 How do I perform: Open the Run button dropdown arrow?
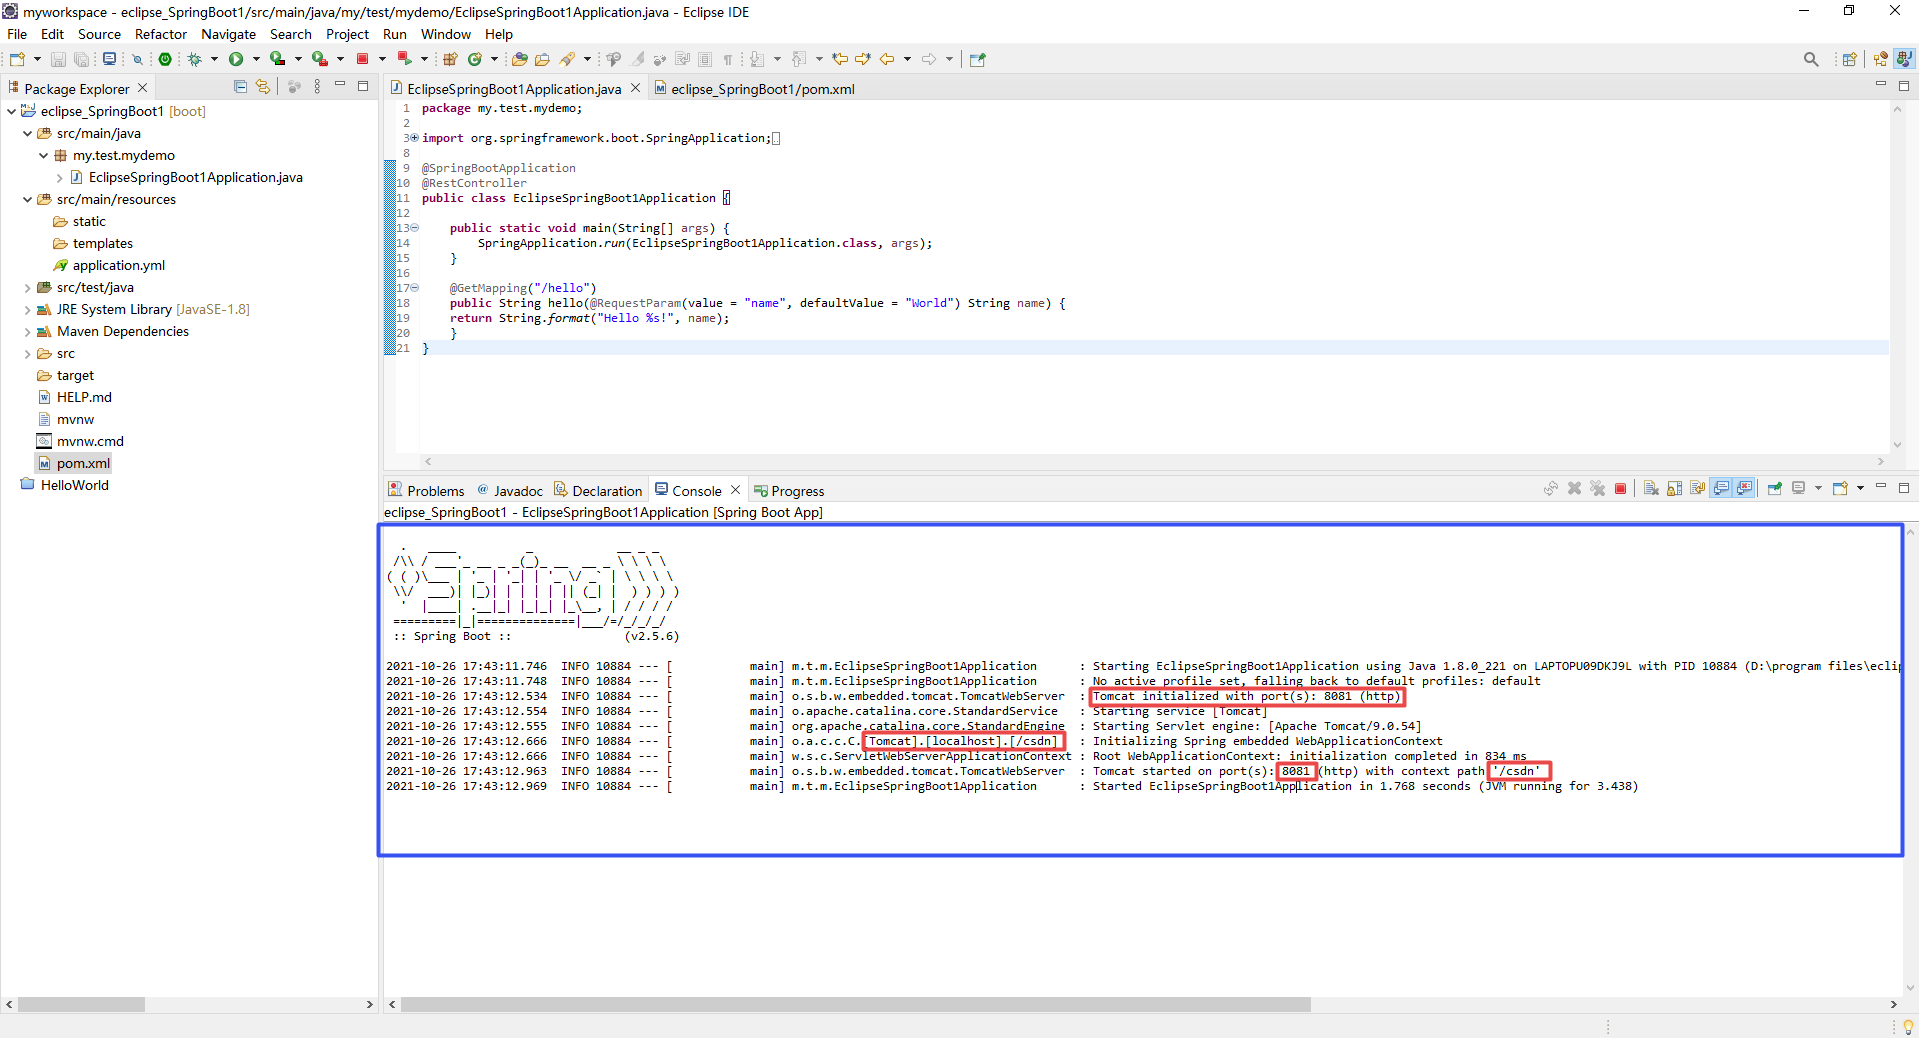pos(255,60)
